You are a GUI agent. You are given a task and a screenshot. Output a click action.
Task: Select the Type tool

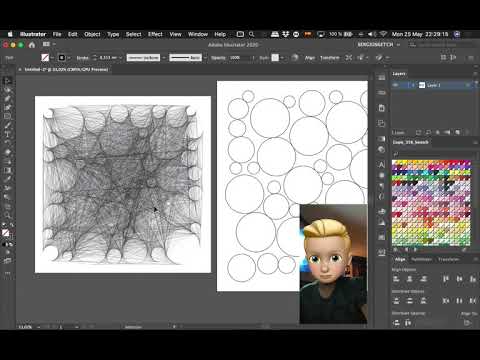coord(7,134)
